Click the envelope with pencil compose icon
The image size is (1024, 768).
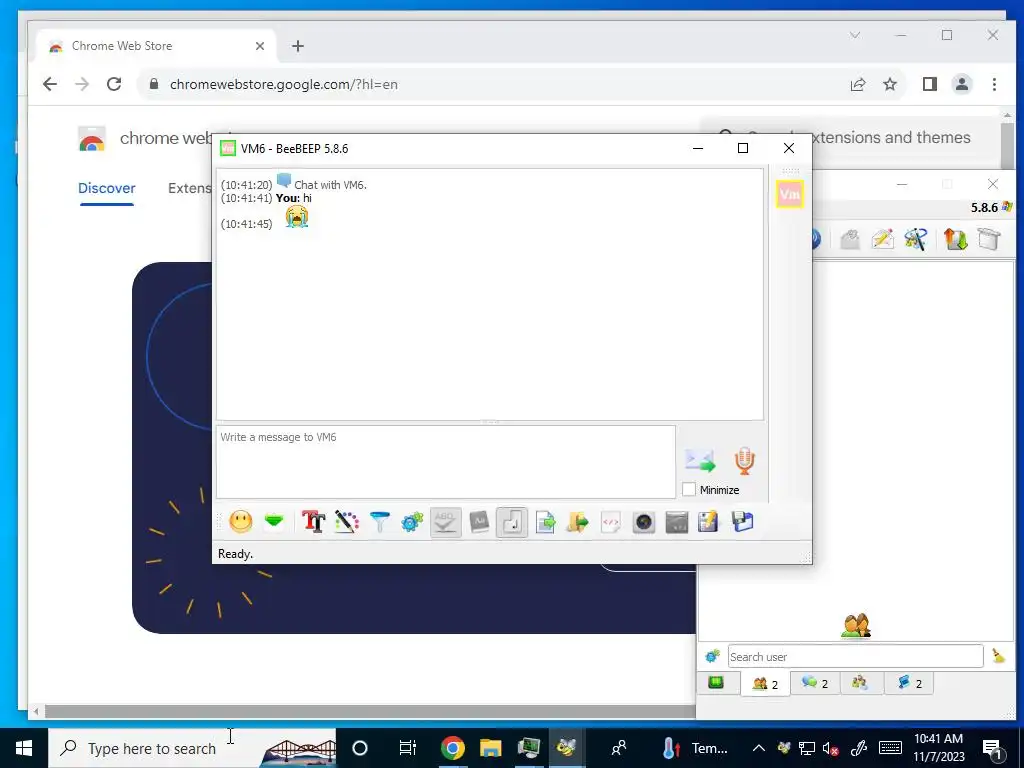[x=882, y=240]
